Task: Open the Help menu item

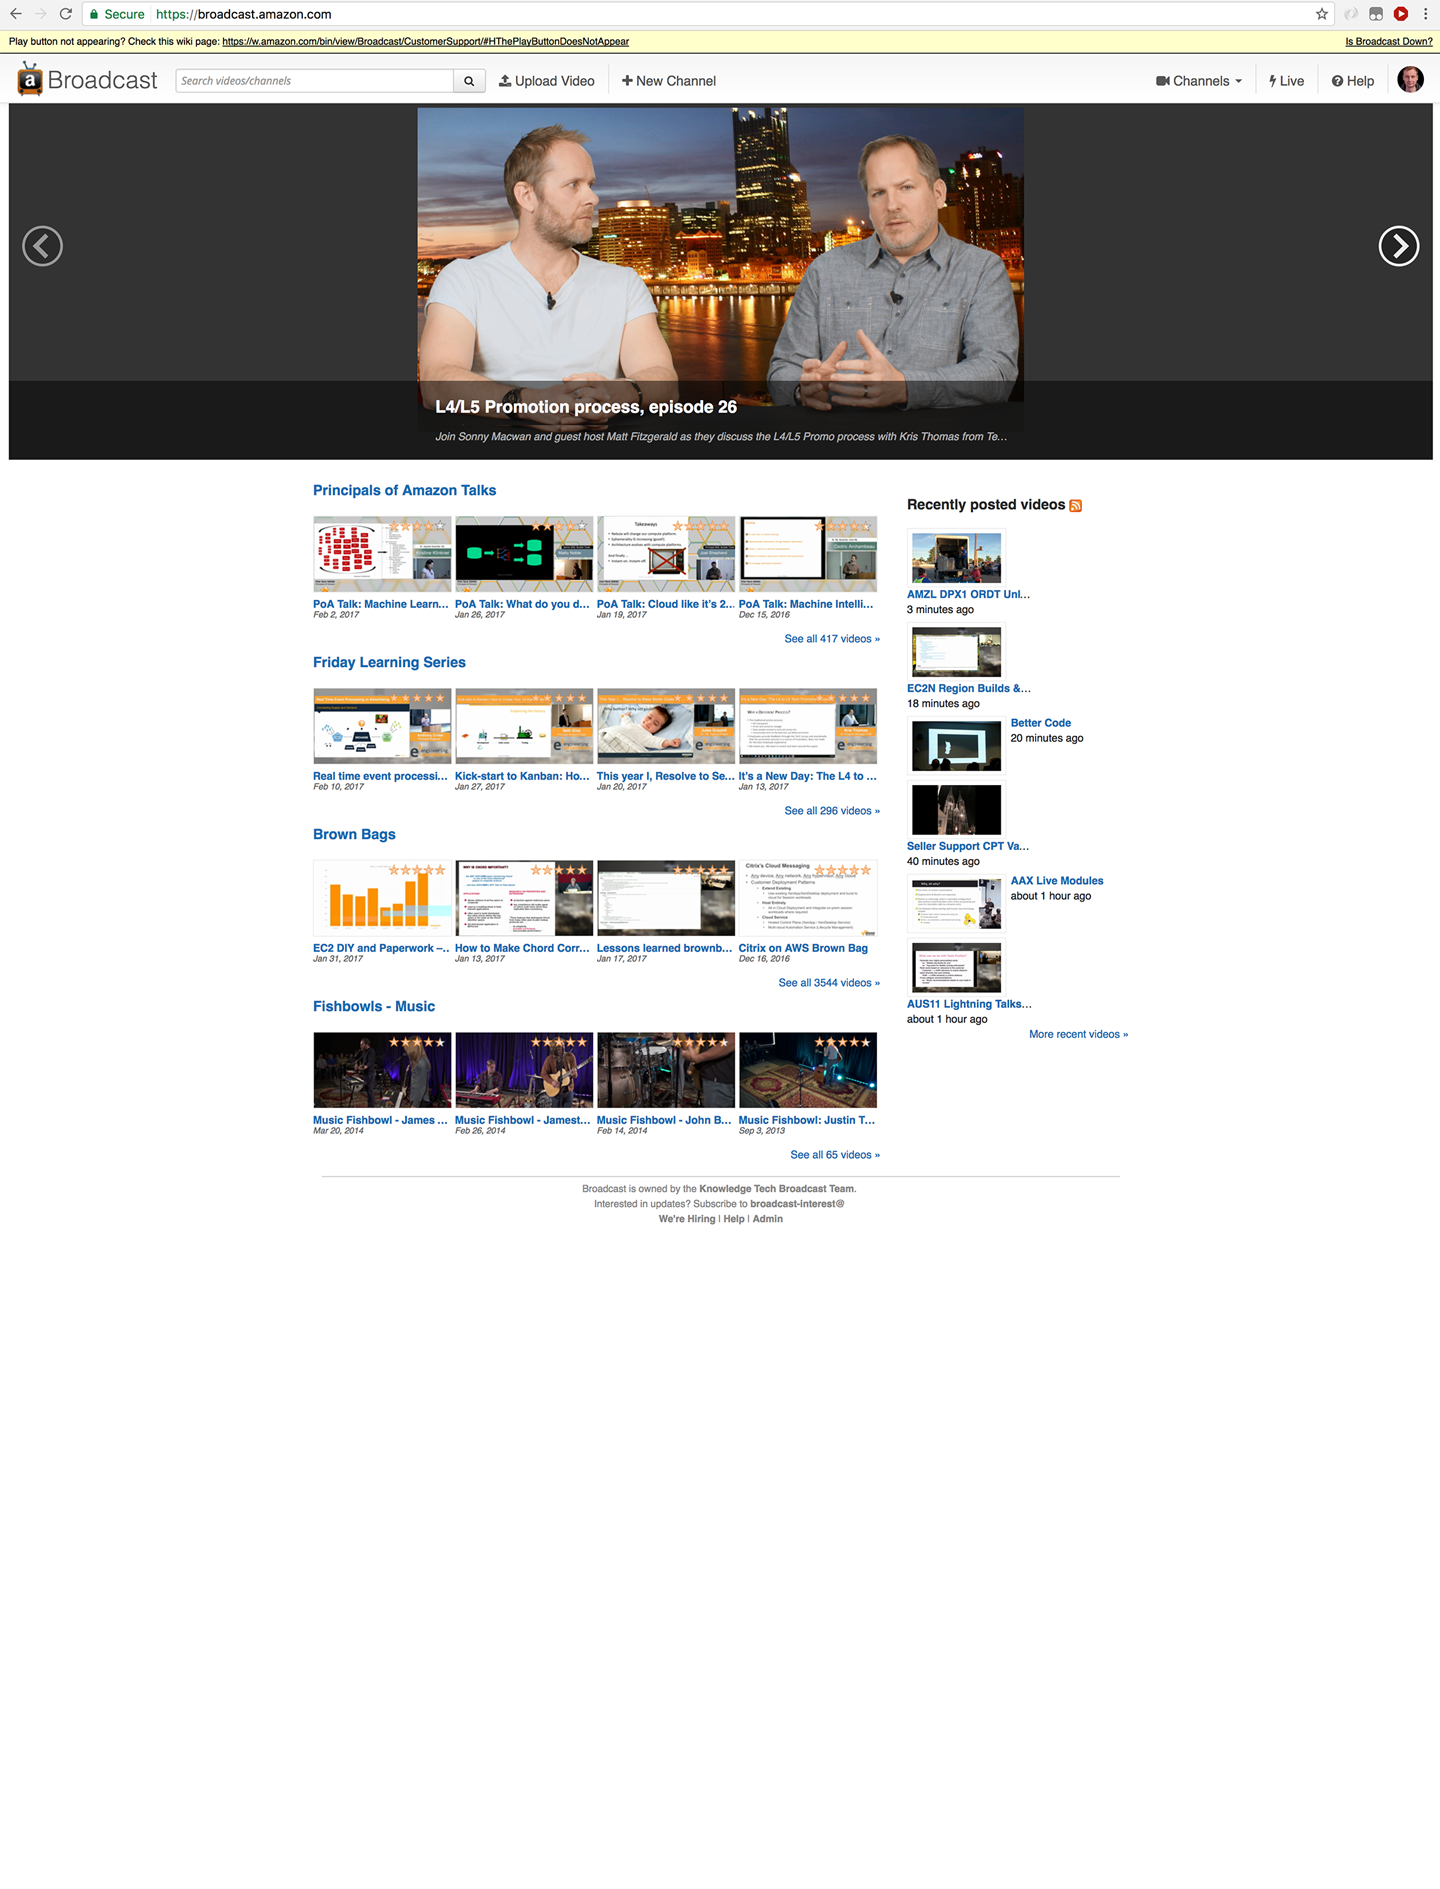Action: tap(1353, 81)
